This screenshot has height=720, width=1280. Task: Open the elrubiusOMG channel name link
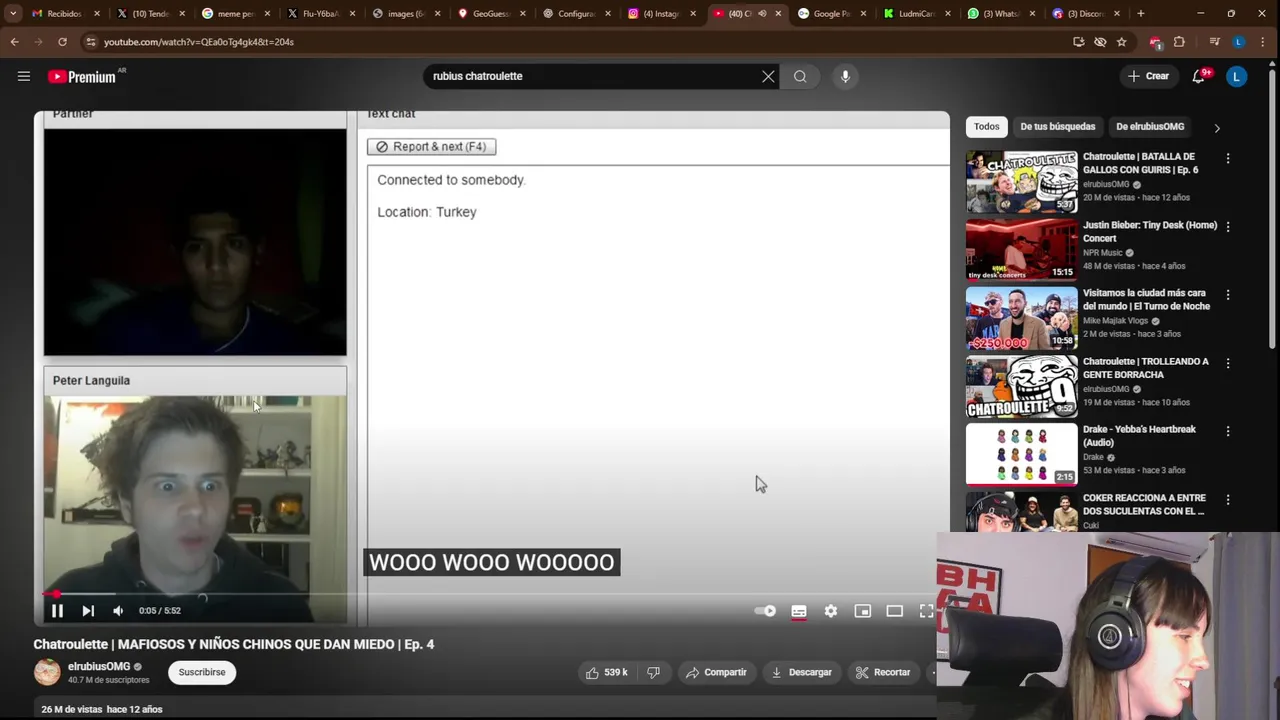pos(99,666)
